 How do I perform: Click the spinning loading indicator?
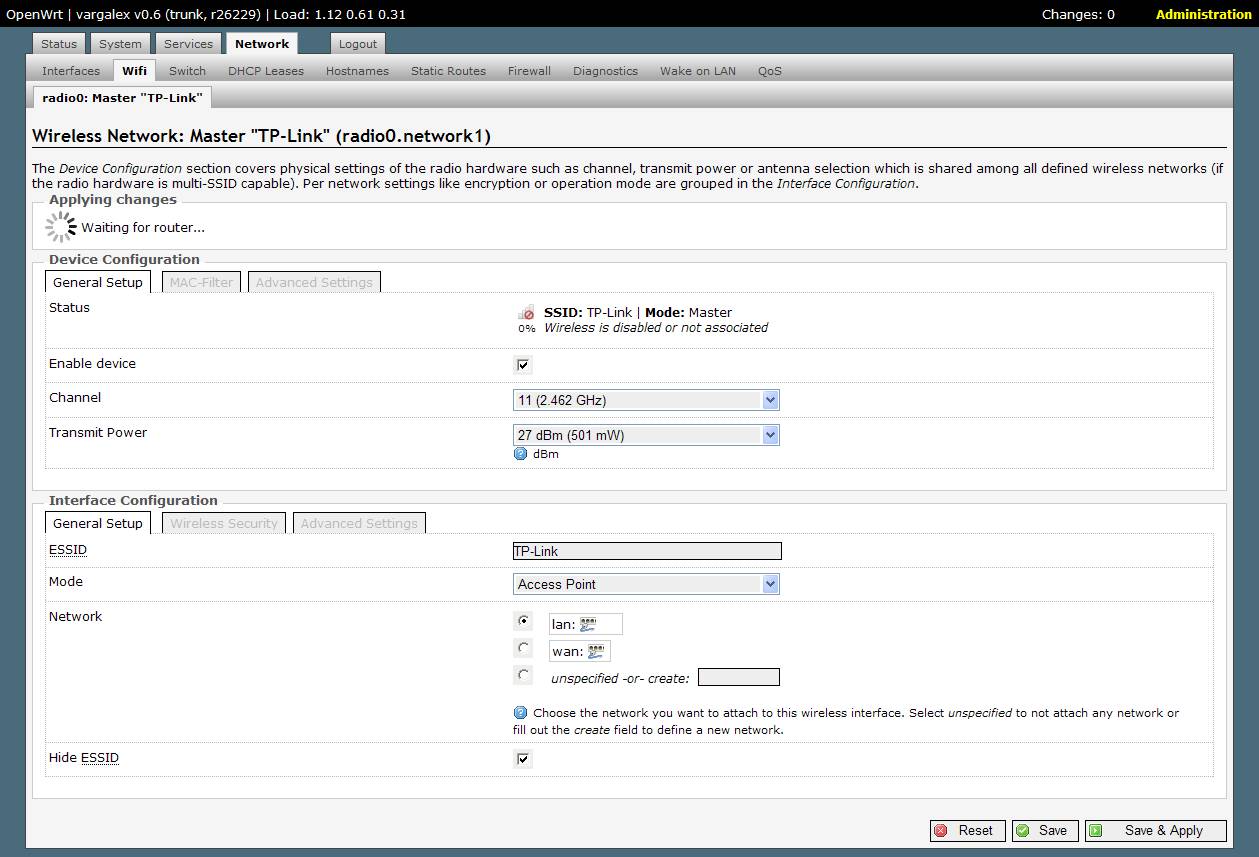coord(61,227)
